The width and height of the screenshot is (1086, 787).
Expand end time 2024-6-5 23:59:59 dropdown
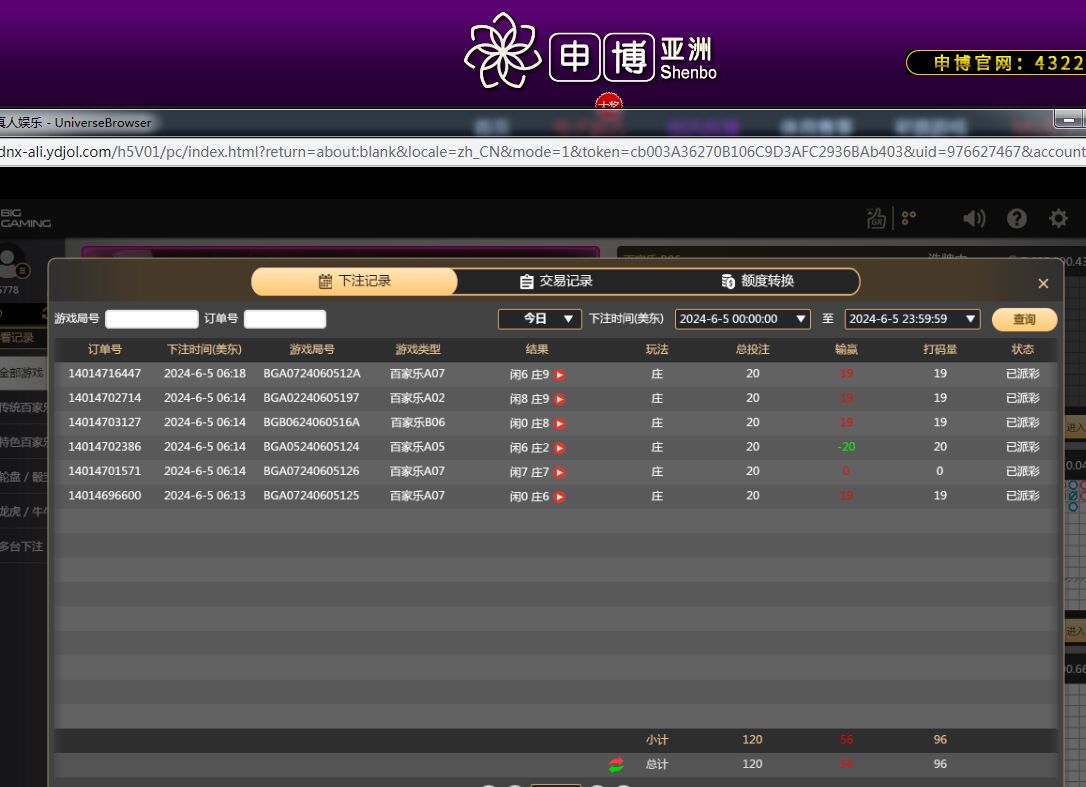913,319
